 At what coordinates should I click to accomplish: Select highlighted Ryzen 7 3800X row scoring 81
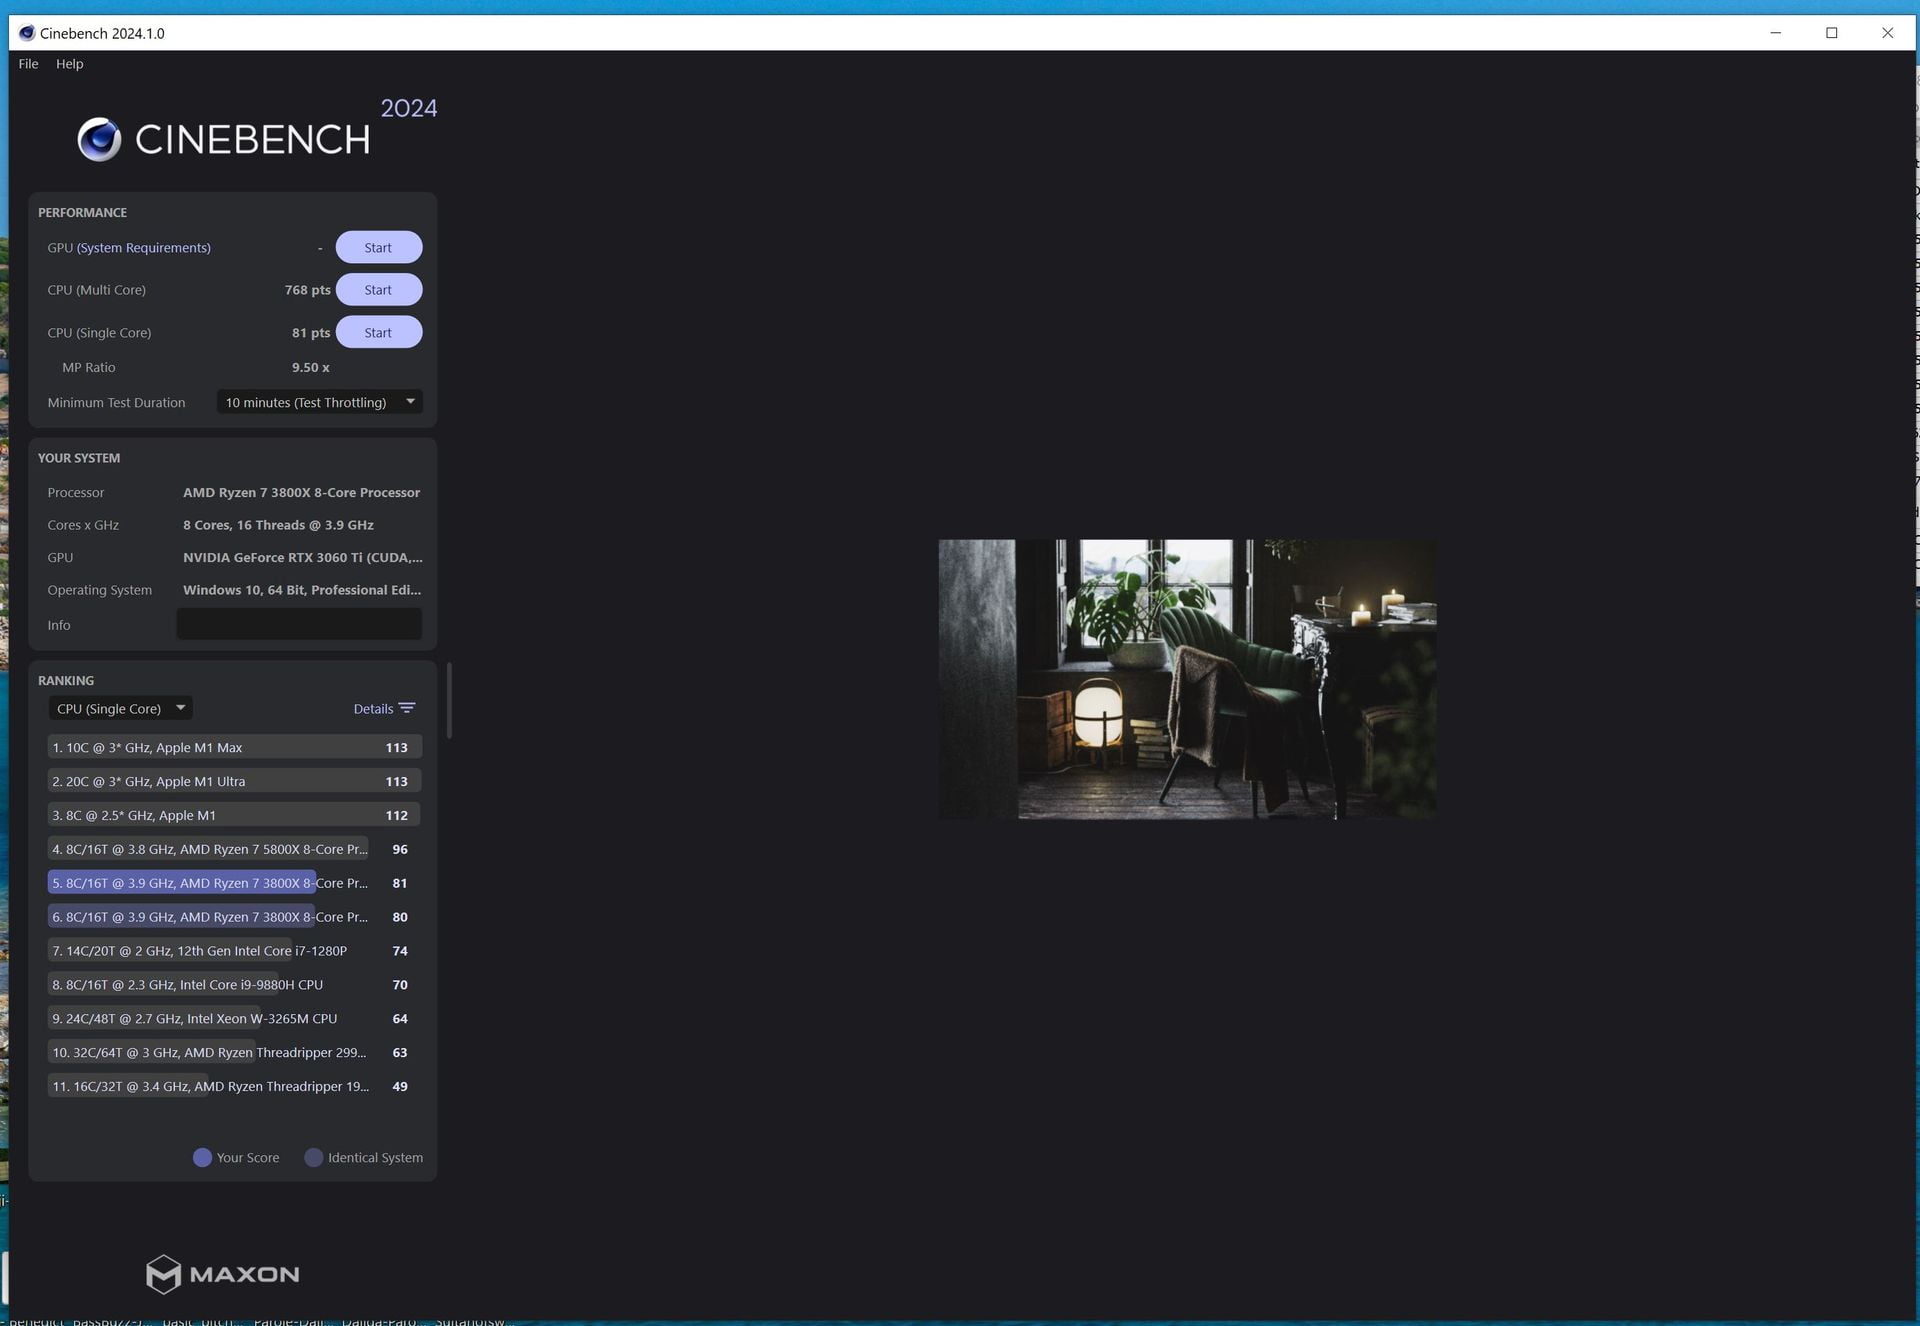tap(234, 884)
